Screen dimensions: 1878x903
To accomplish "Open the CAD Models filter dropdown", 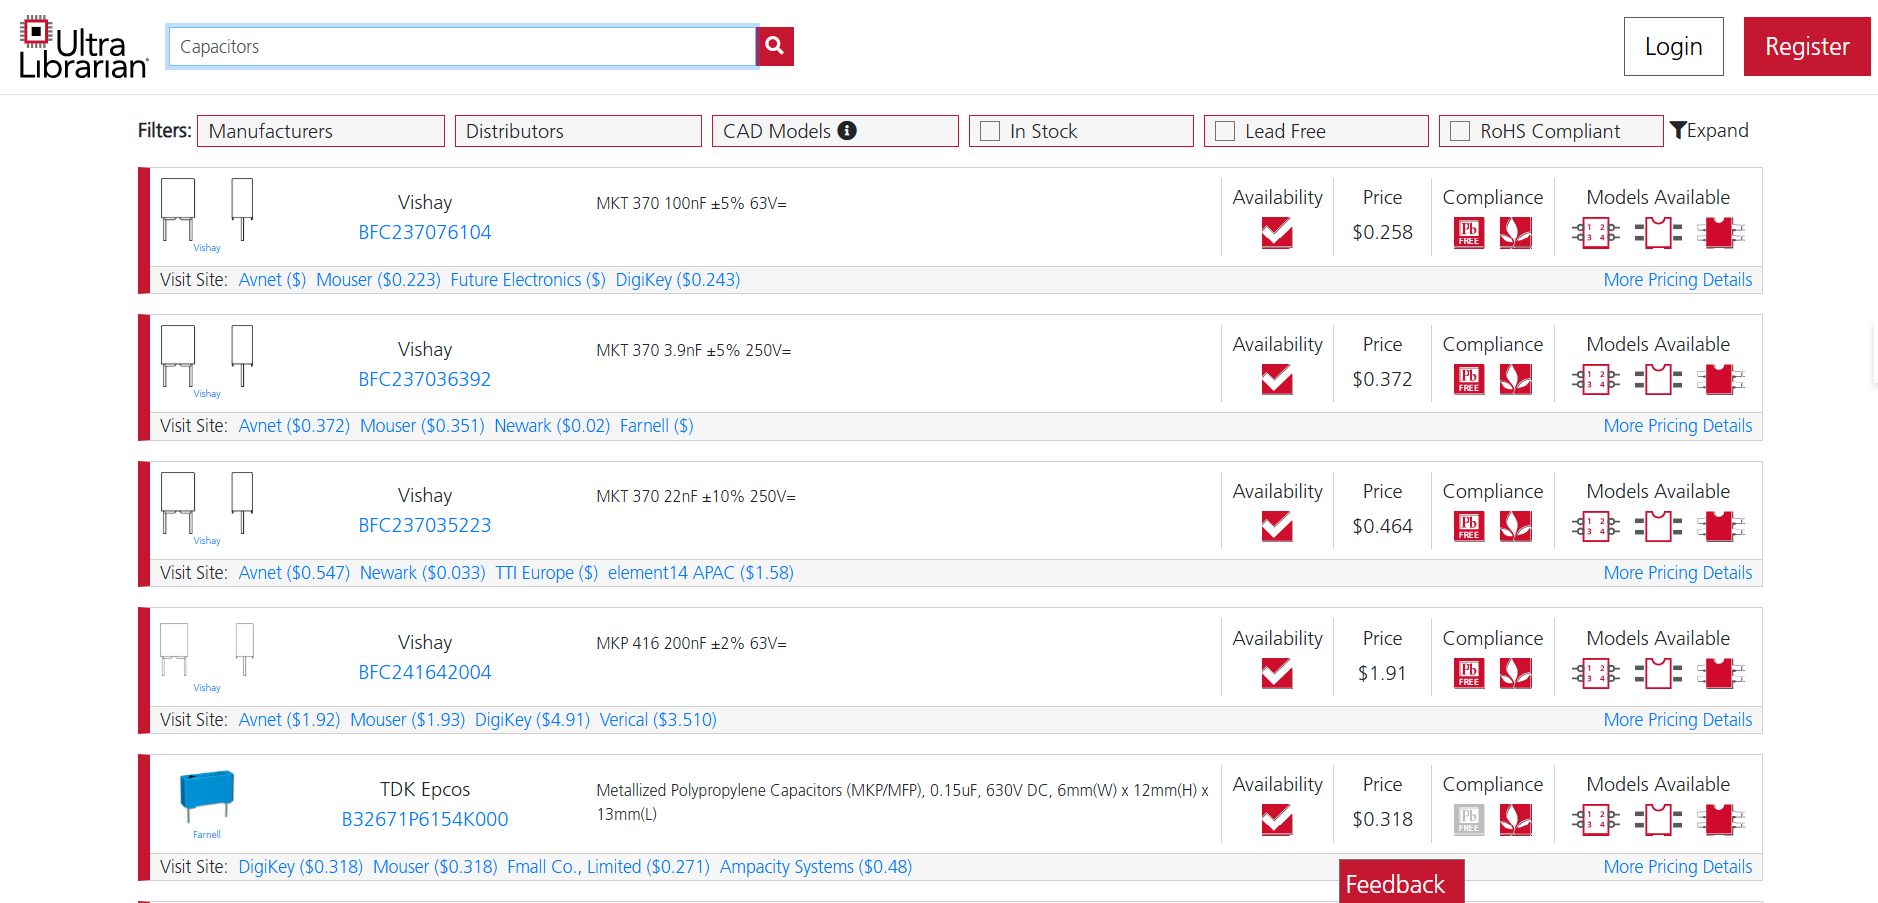I will [x=835, y=131].
